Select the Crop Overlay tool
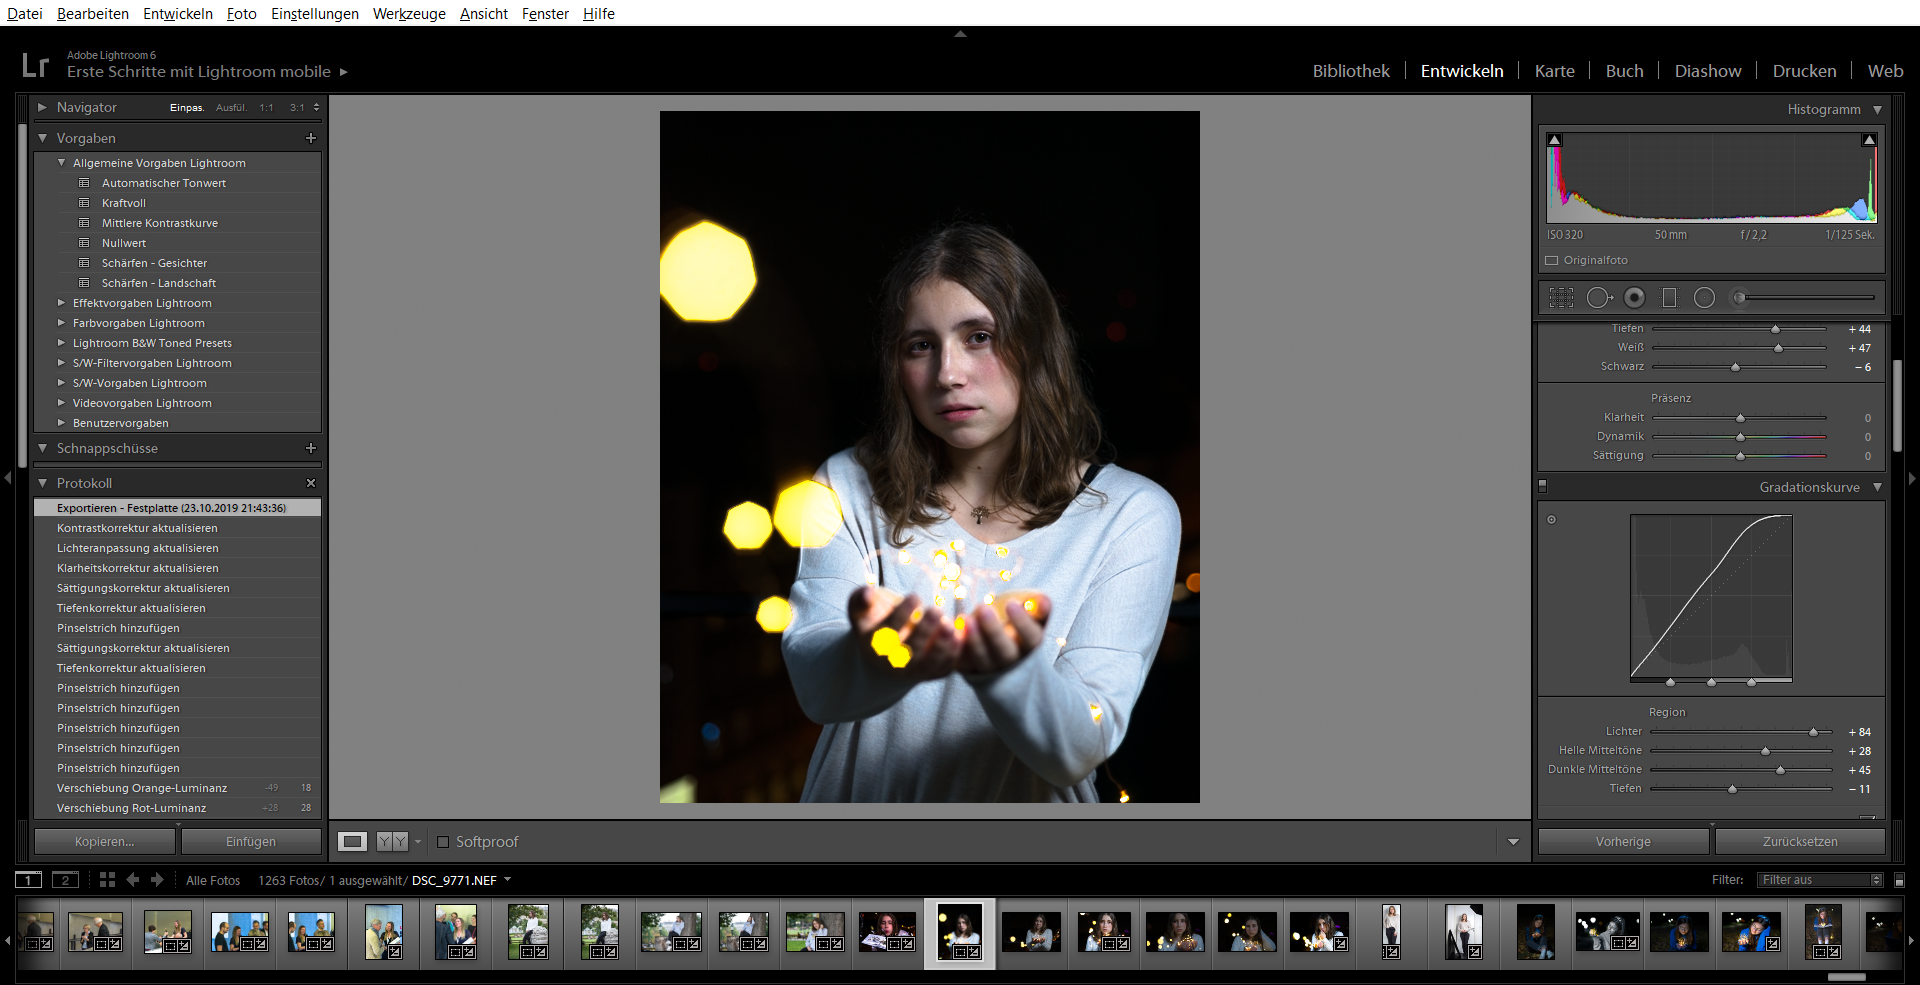The height and width of the screenshot is (985, 1920). point(1561,298)
